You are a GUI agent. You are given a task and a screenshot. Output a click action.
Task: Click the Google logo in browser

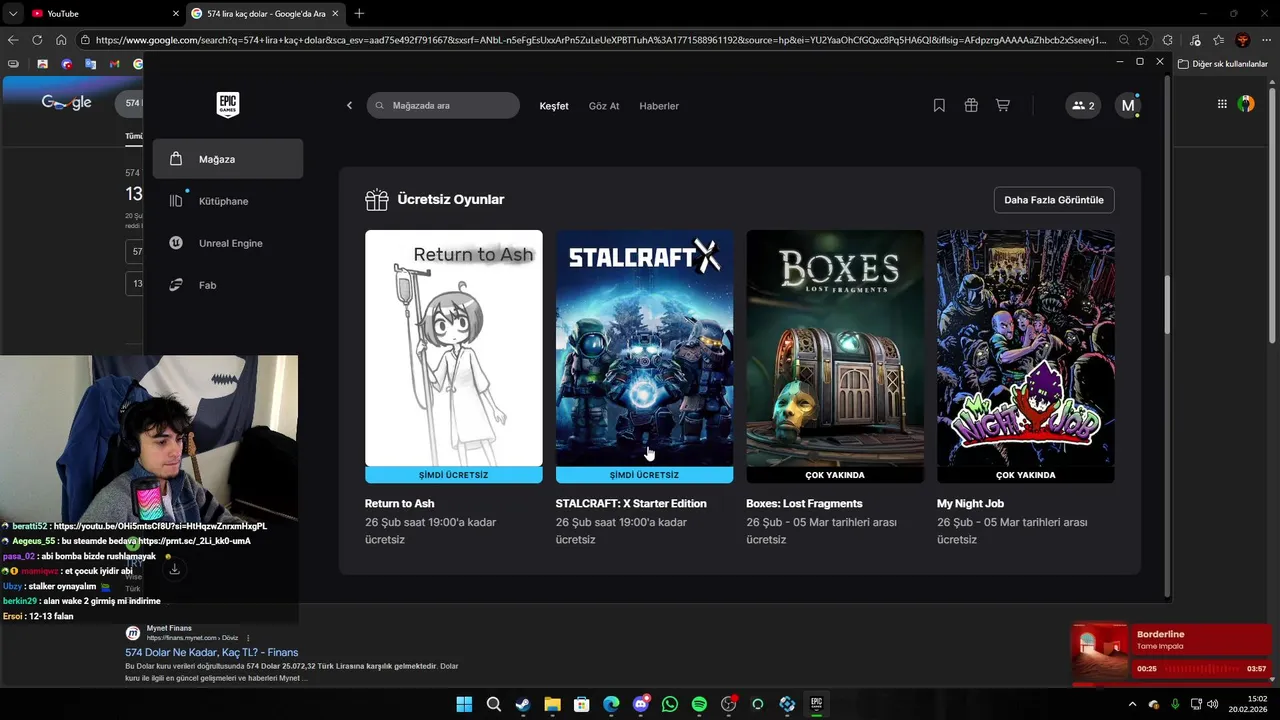click(67, 102)
